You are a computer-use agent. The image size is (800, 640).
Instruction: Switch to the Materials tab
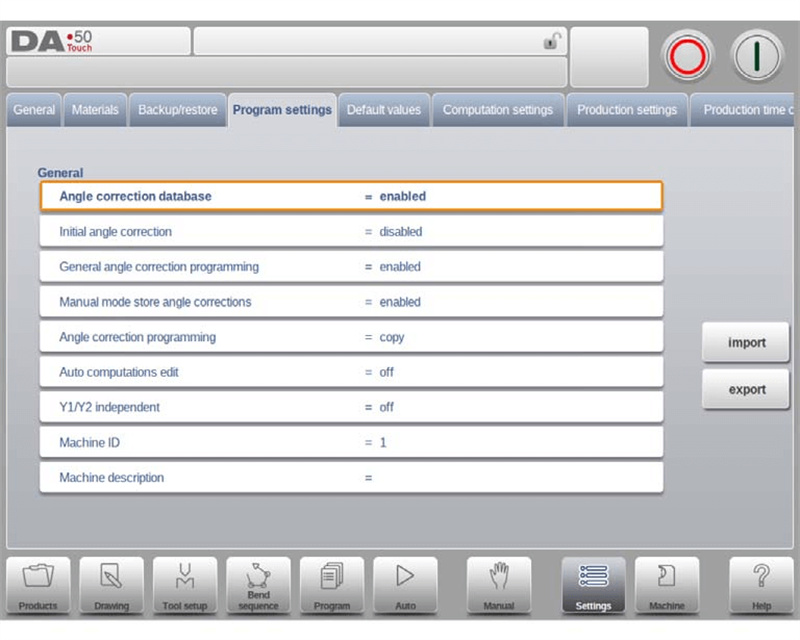(x=95, y=110)
